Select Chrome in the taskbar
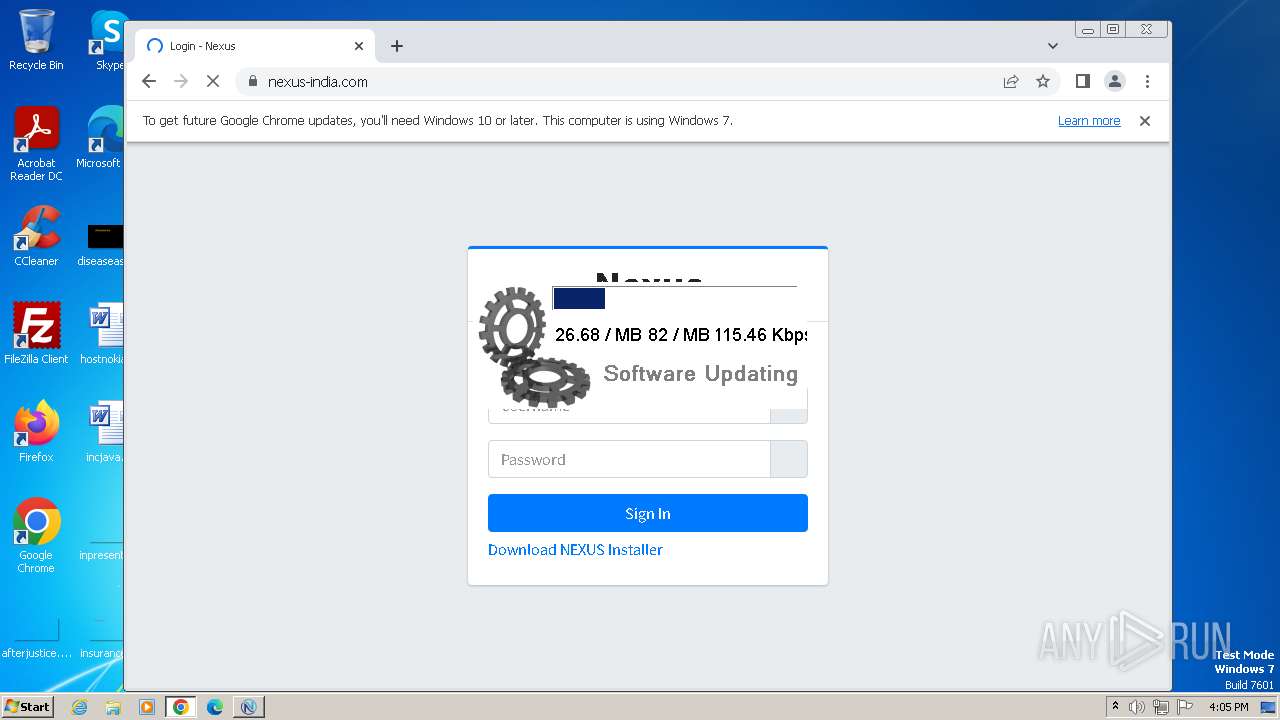Viewport: 1280px width, 720px height. (181, 707)
